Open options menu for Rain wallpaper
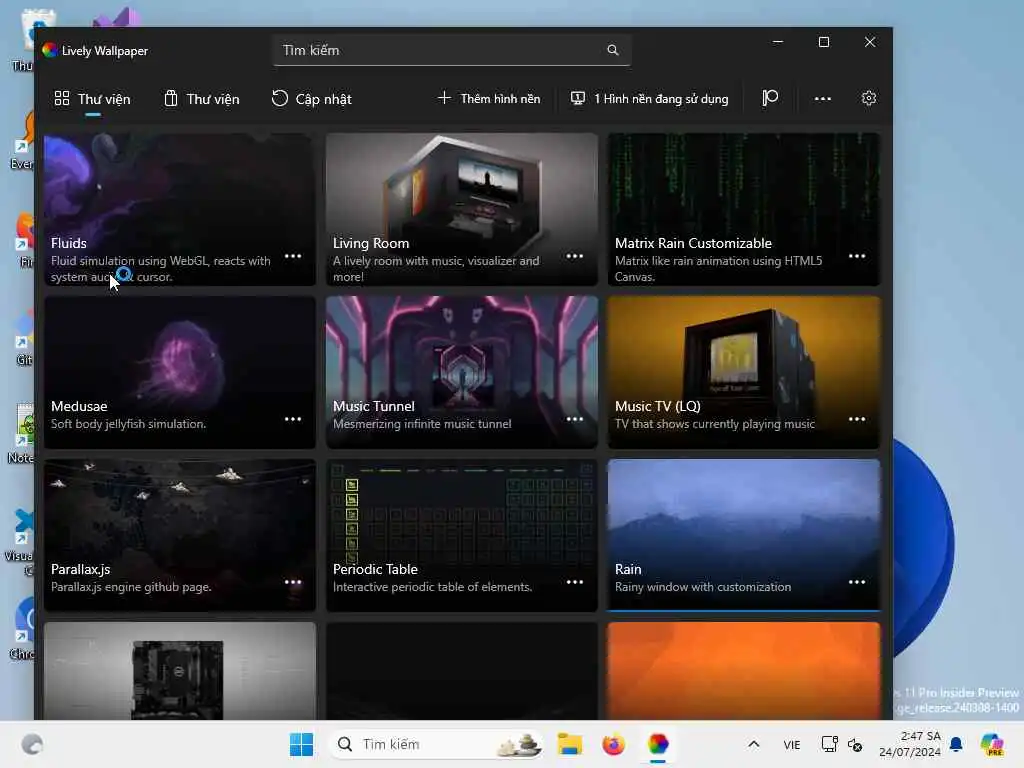 (x=857, y=582)
